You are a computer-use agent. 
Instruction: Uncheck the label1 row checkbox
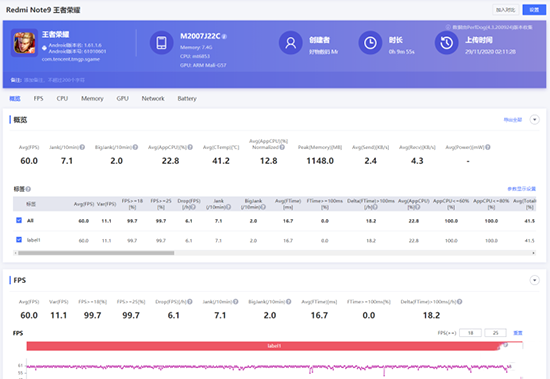click(19, 240)
